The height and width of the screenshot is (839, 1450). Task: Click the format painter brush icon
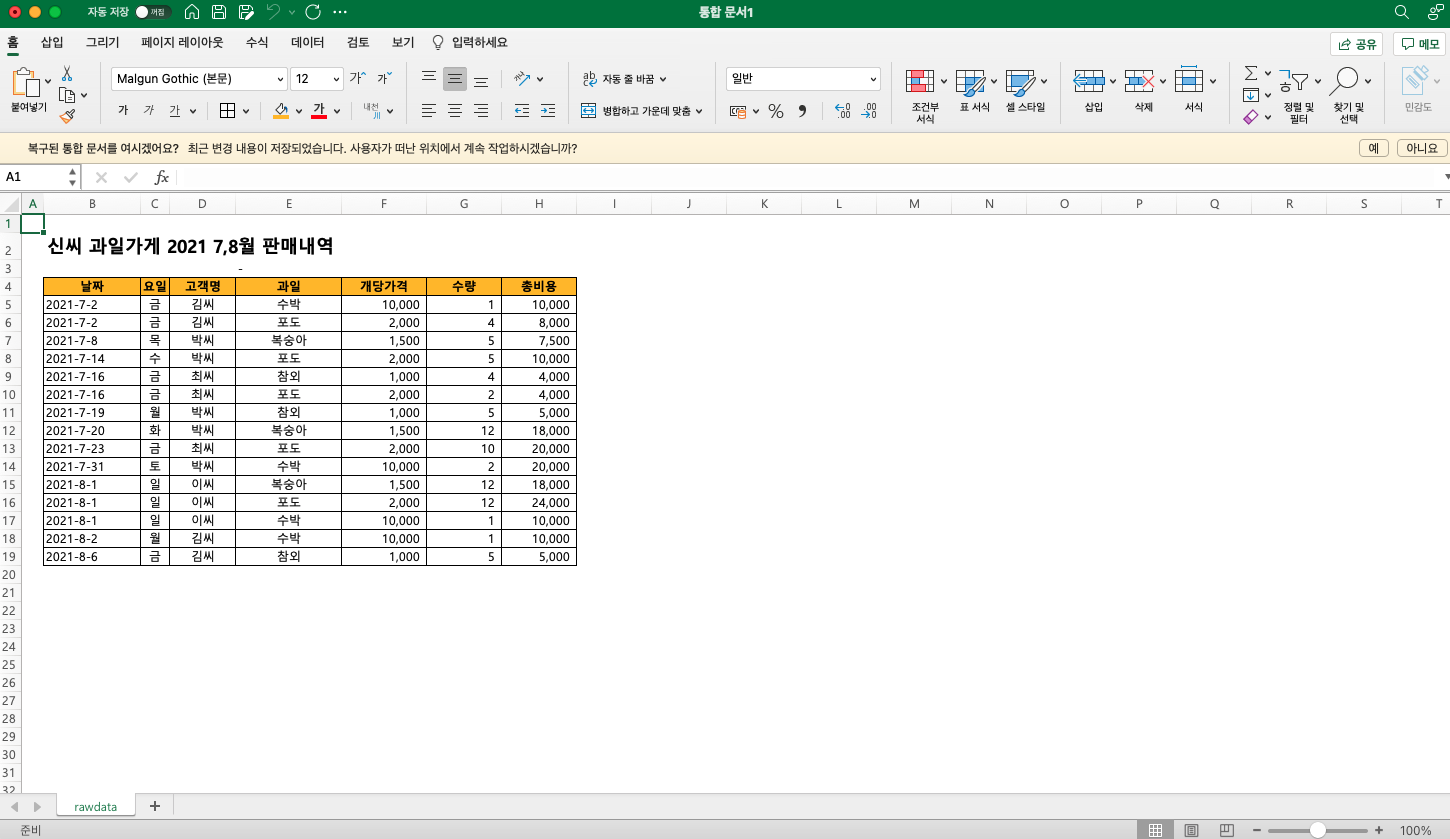[67, 116]
